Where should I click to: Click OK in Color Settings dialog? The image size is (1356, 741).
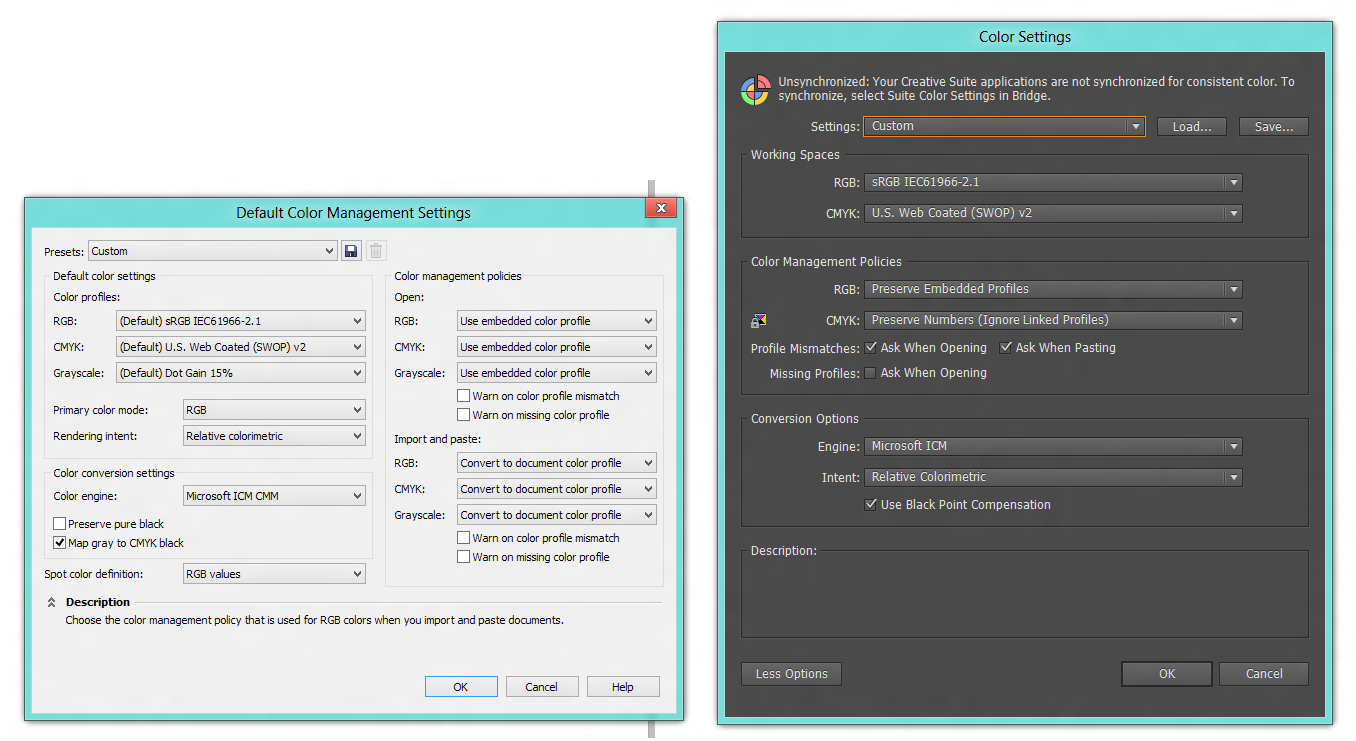point(1167,674)
